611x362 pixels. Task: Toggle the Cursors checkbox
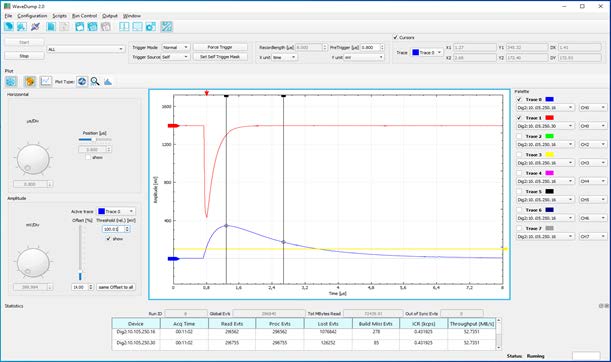click(x=396, y=37)
